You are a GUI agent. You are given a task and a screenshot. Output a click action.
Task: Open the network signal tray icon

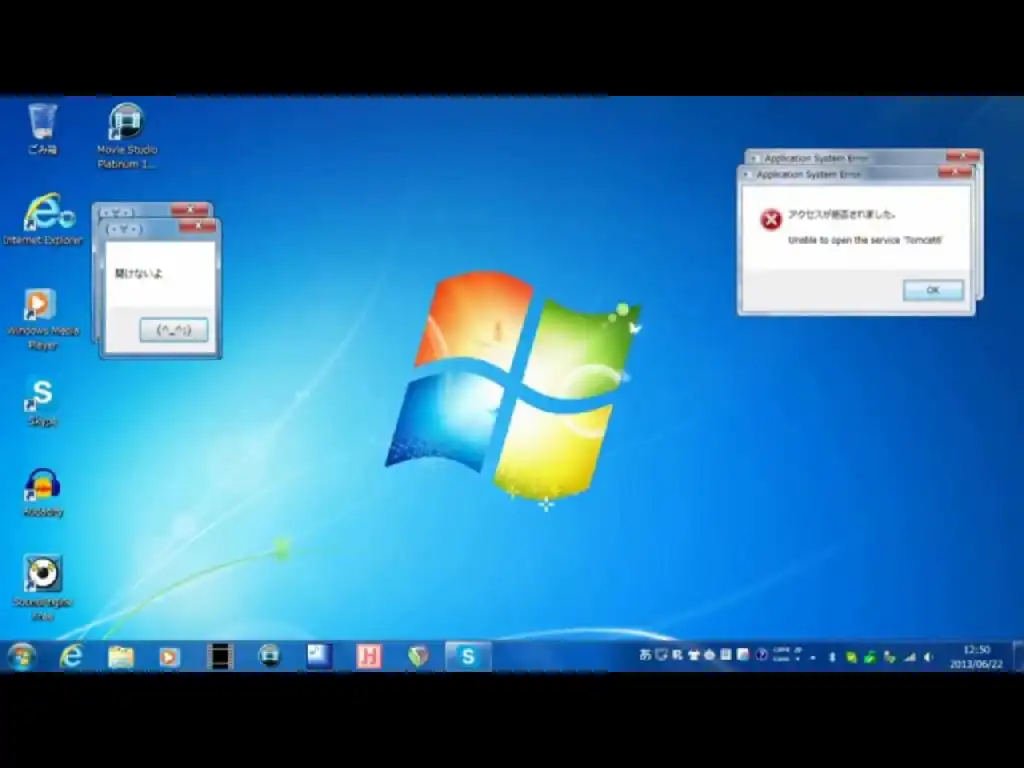(910, 658)
